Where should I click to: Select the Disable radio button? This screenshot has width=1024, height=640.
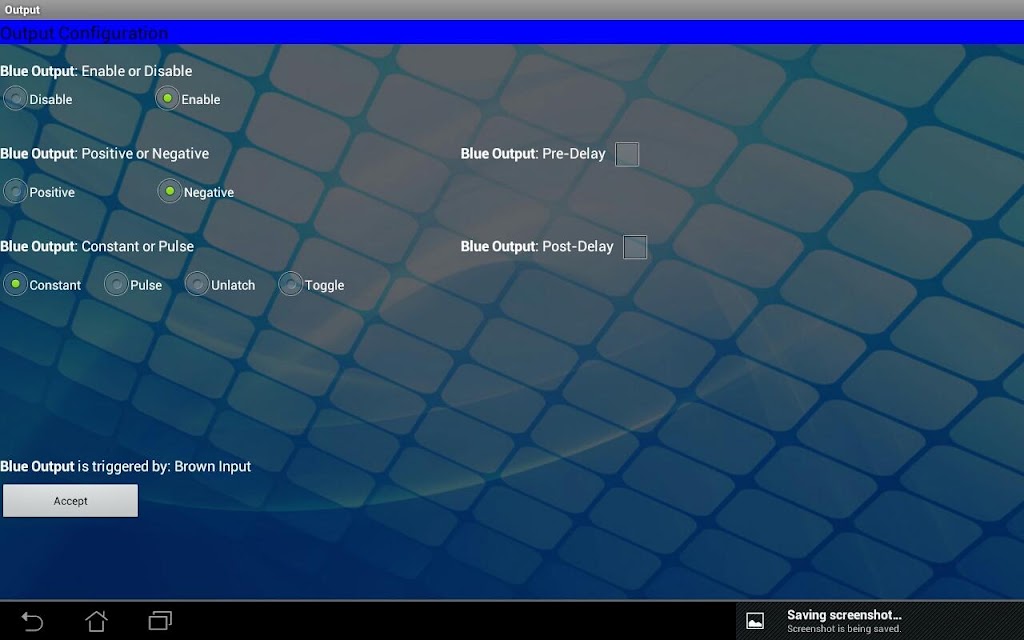(15, 99)
